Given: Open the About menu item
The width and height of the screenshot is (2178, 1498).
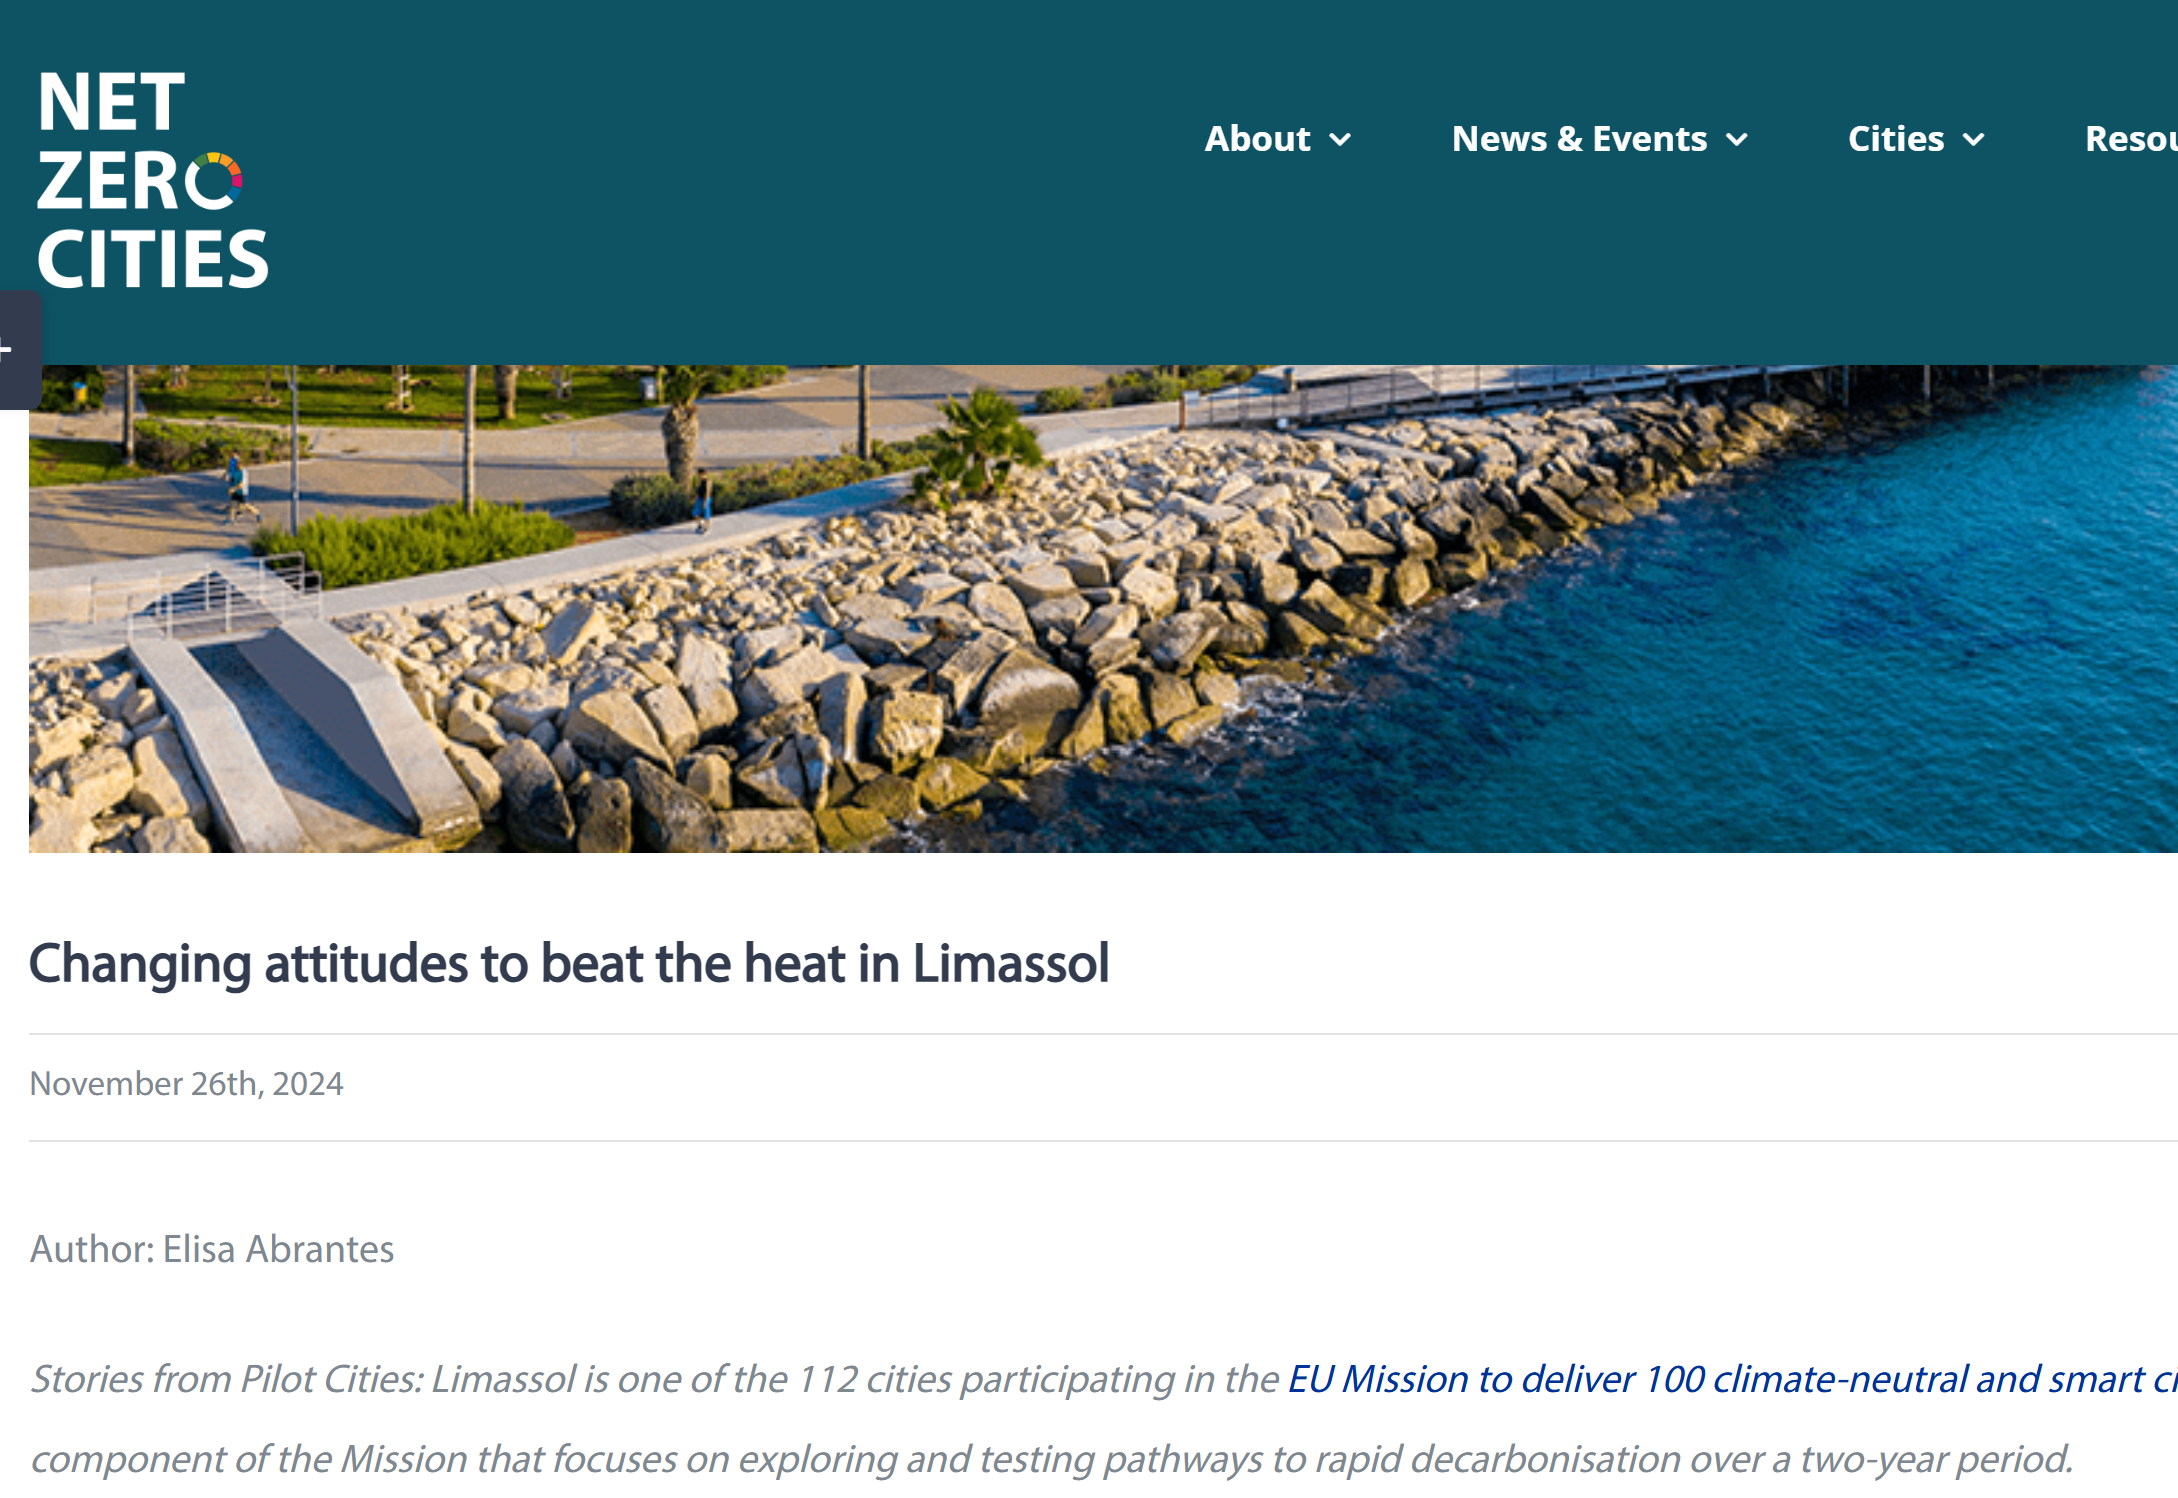Looking at the screenshot, I should pos(1257,139).
